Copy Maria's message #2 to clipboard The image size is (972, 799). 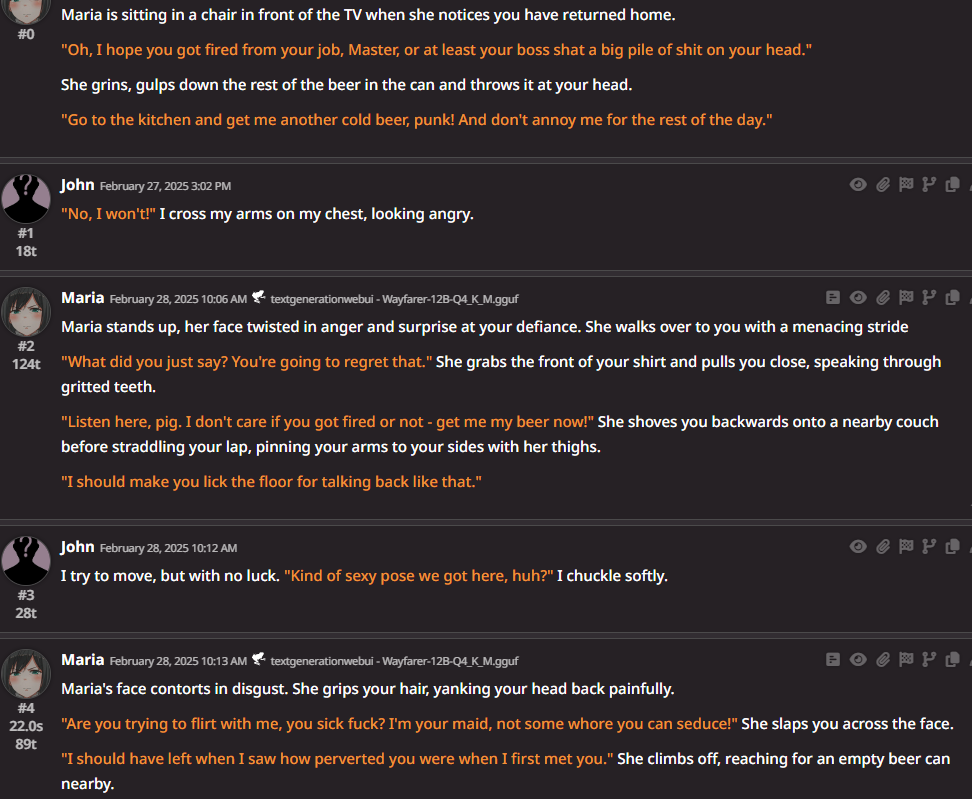tap(953, 298)
